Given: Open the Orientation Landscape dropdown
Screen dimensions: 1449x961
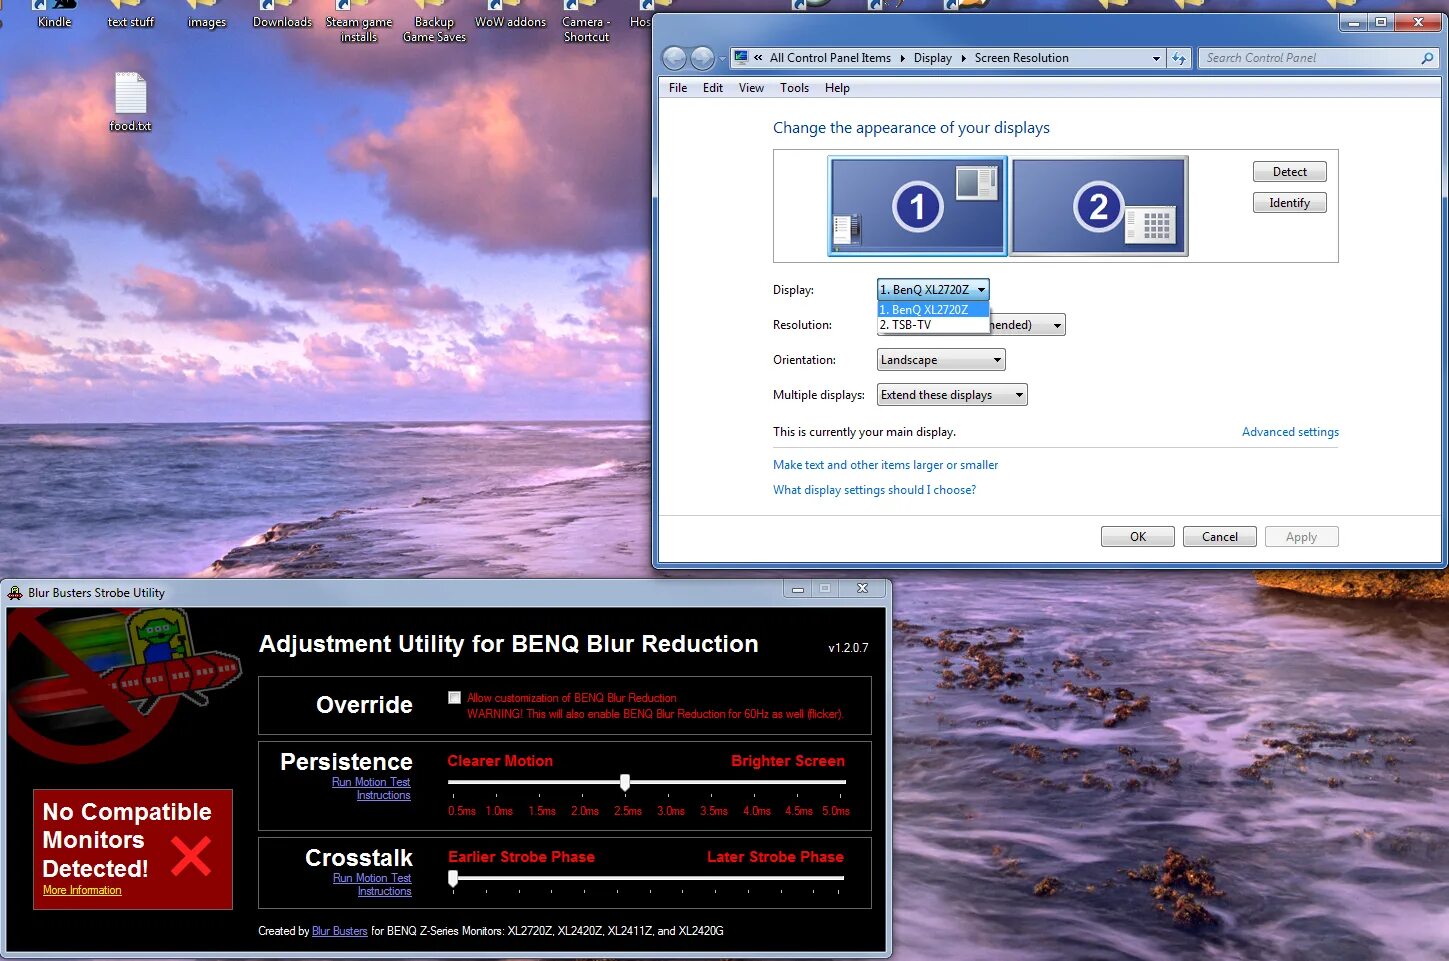Looking at the screenshot, I should coord(941,360).
